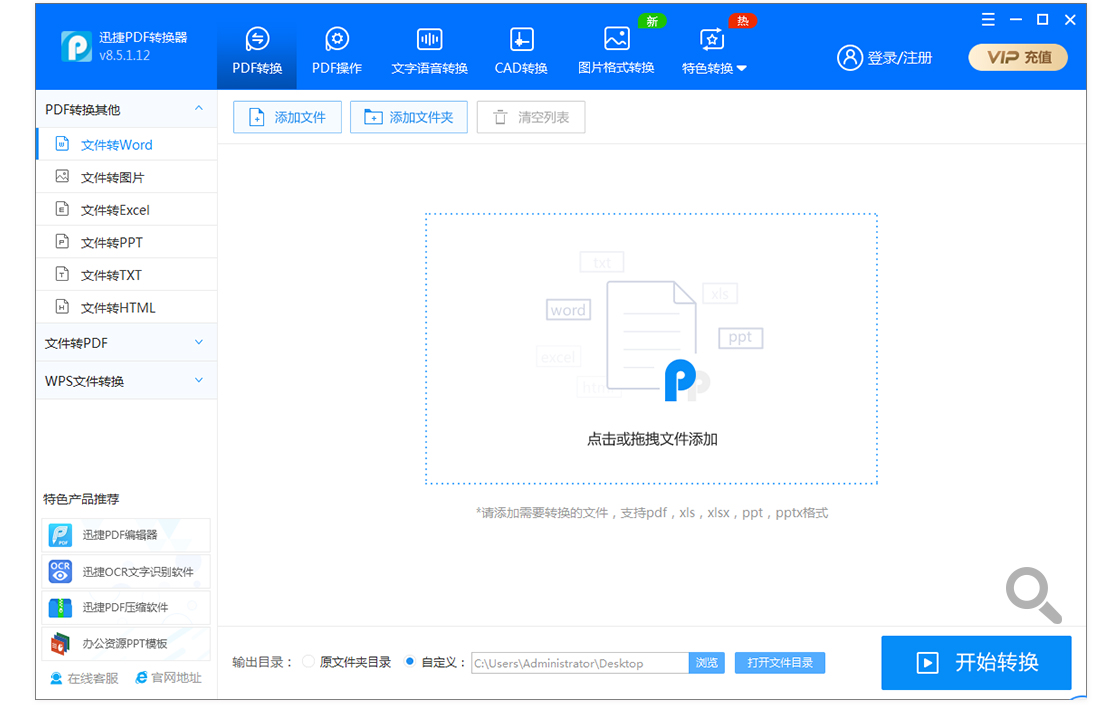Click the magnifier search icon

click(x=1034, y=595)
